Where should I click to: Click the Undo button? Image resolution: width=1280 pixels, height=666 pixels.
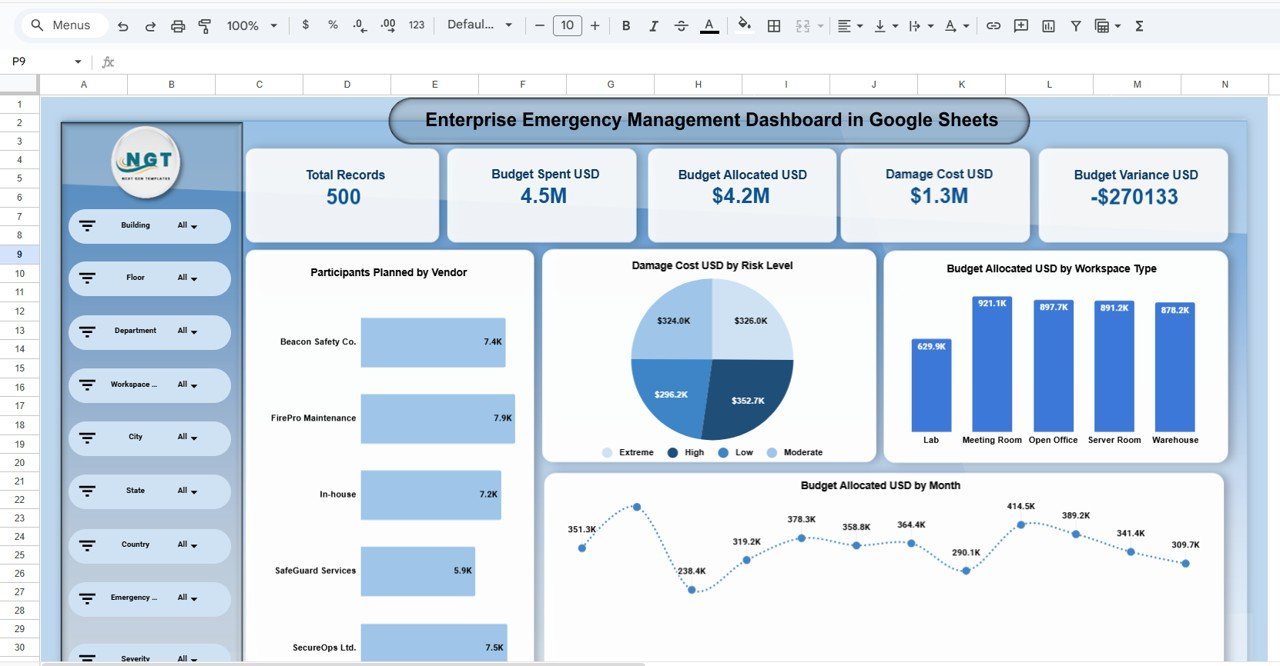(121, 25)
